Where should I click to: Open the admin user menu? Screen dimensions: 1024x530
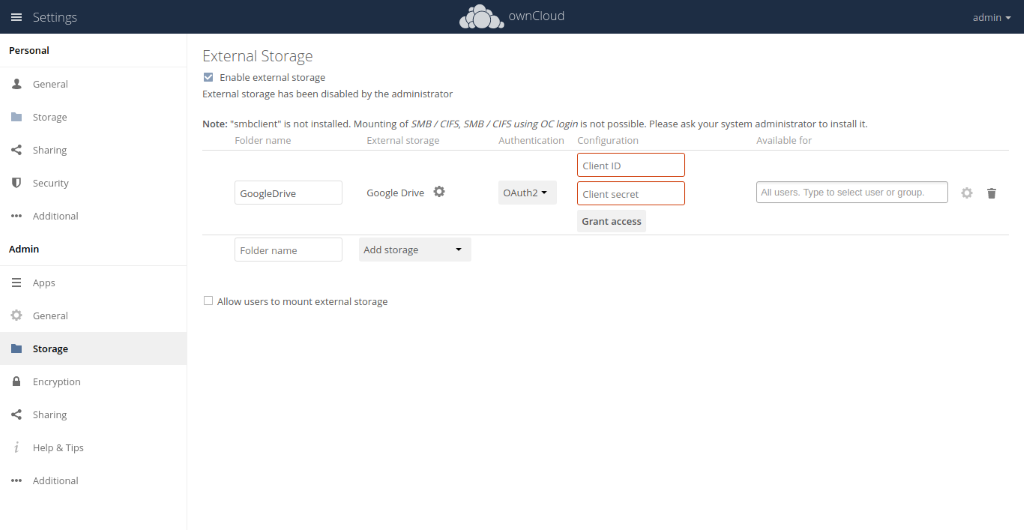click(991, 17)
